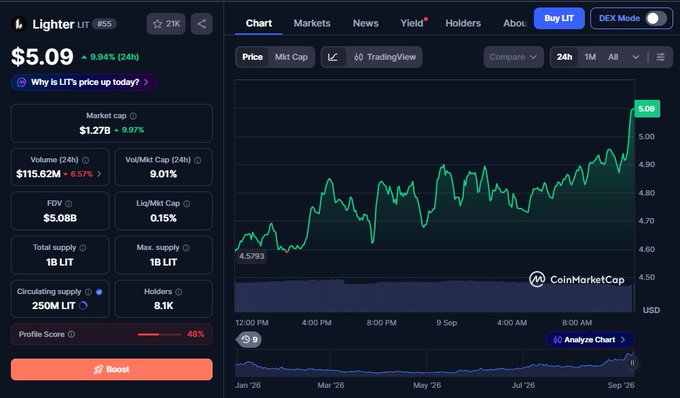Click the 9.01% Vol/Mkt Cap value
This screenshot has height=398, width=680.
163,174
